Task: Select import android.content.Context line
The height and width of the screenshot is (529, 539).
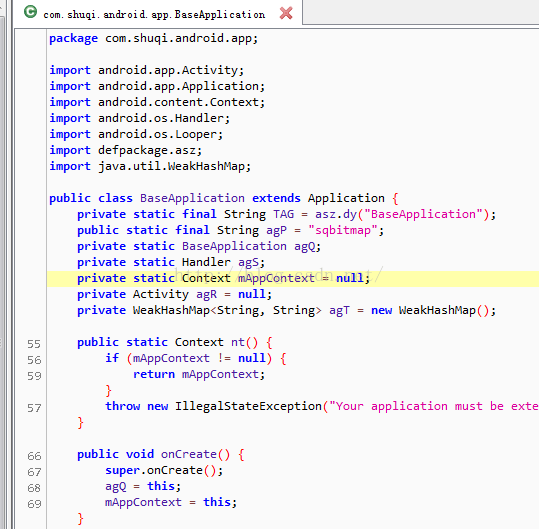Action: pyautogui.click(x=157, y=102)
